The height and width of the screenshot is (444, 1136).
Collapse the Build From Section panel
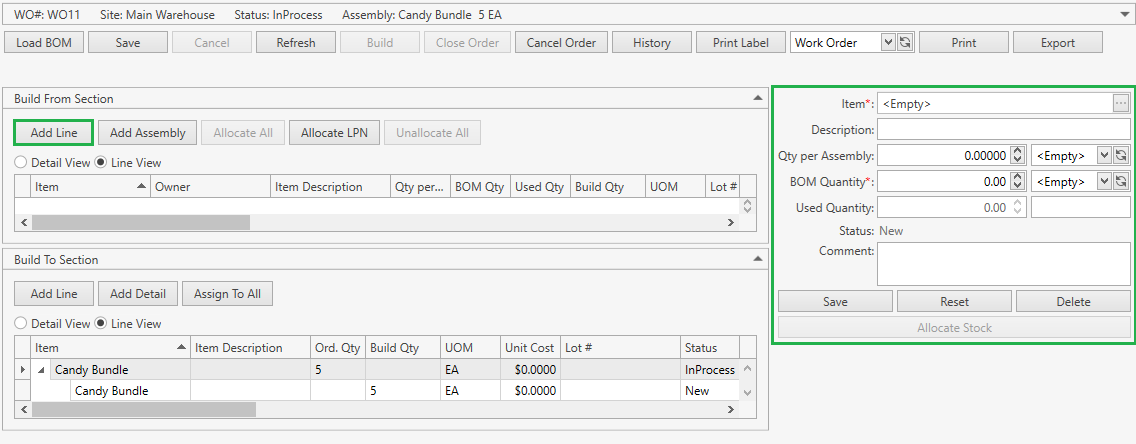click(757, 98)
